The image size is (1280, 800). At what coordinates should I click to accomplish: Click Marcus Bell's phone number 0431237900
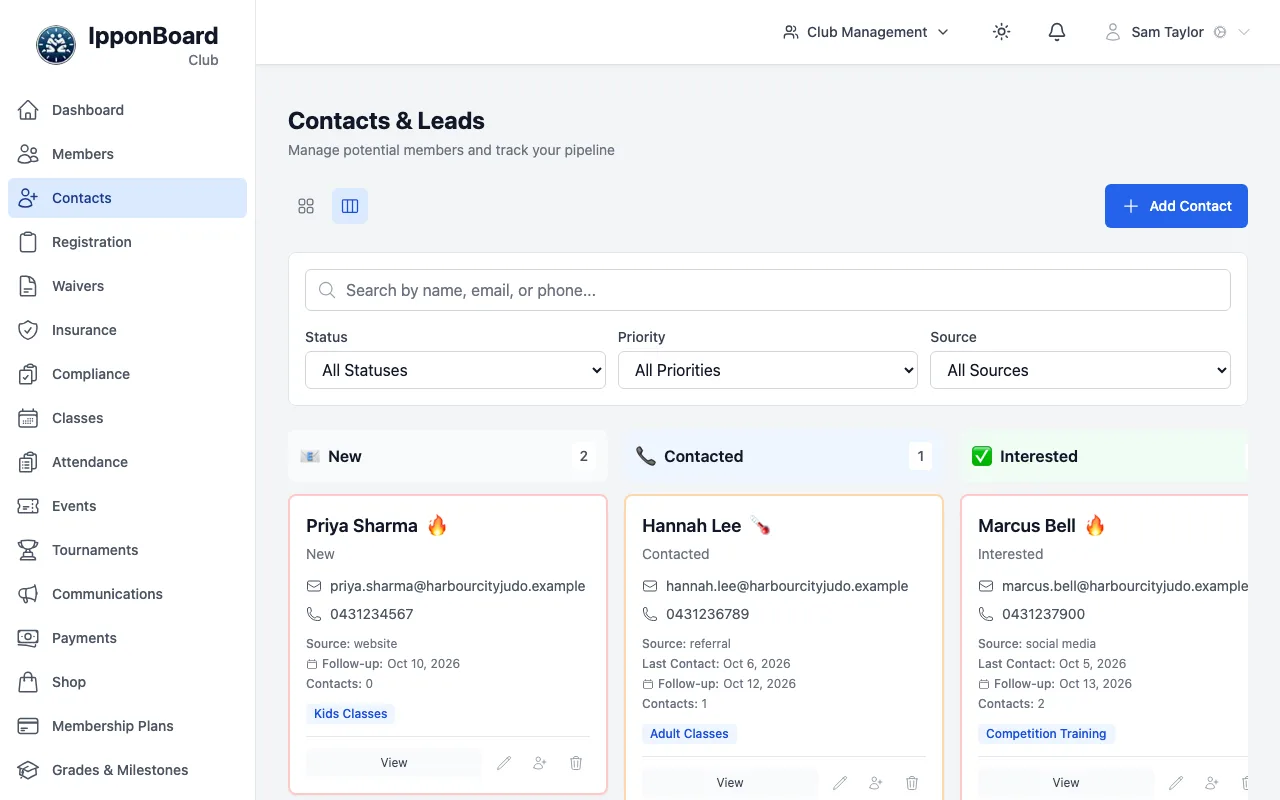point(1043,614)
